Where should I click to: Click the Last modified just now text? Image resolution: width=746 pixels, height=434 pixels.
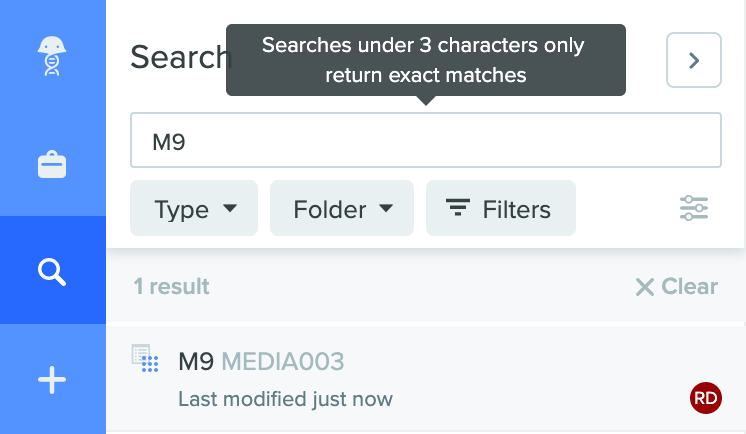tap(285, 399)
